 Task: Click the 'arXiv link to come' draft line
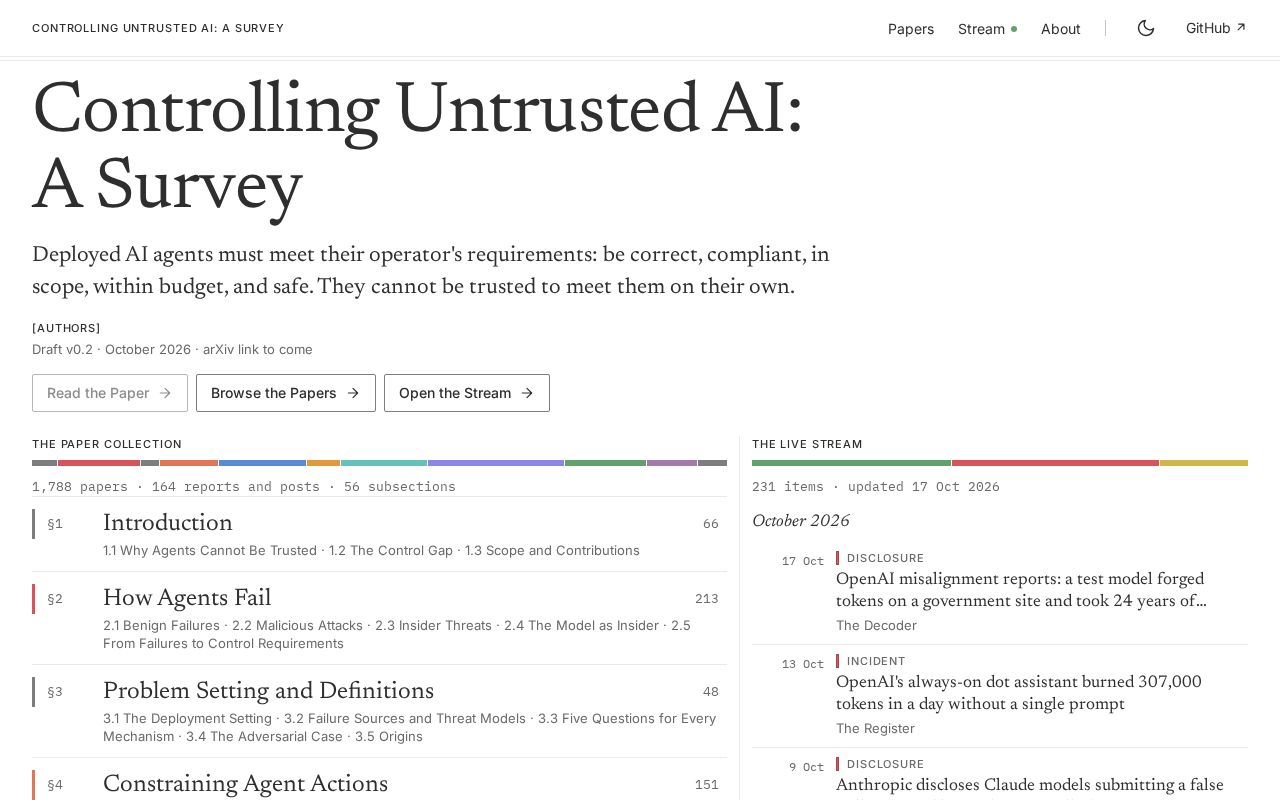click(x=172, y=350)
